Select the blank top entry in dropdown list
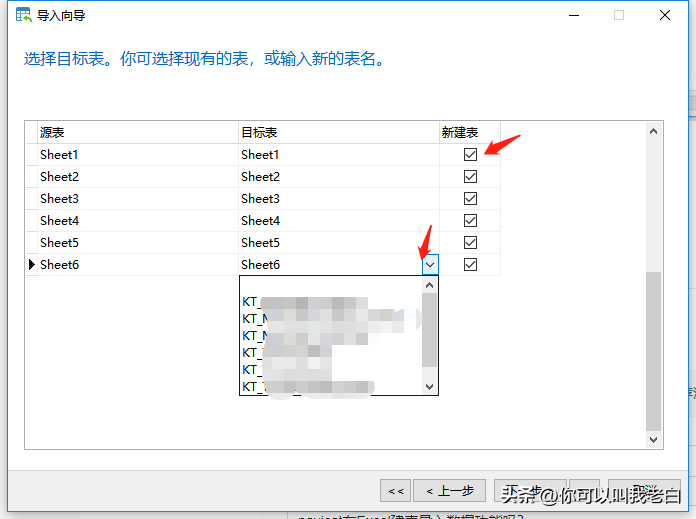Image resolution: width=696 pixels, height=519 pixels. pos(331,285)
